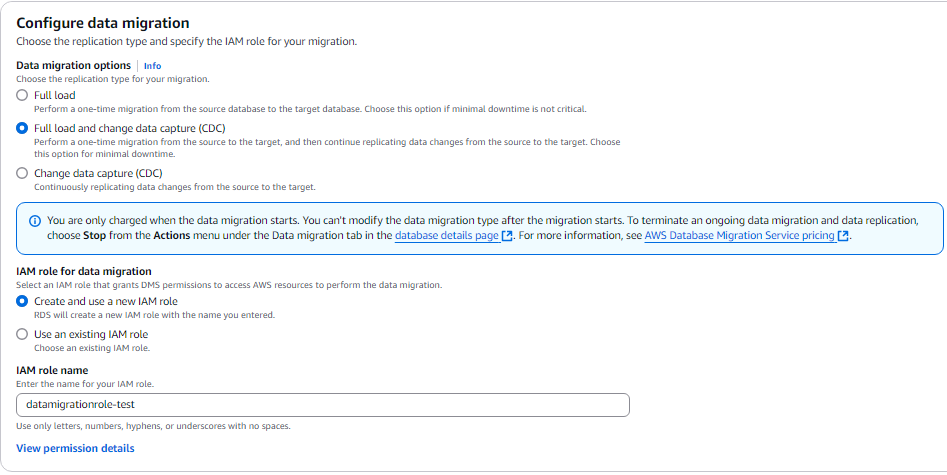The image size is (947, 475).
Task: Click the 'Configure data migration' heading
Action: (103, 23)
